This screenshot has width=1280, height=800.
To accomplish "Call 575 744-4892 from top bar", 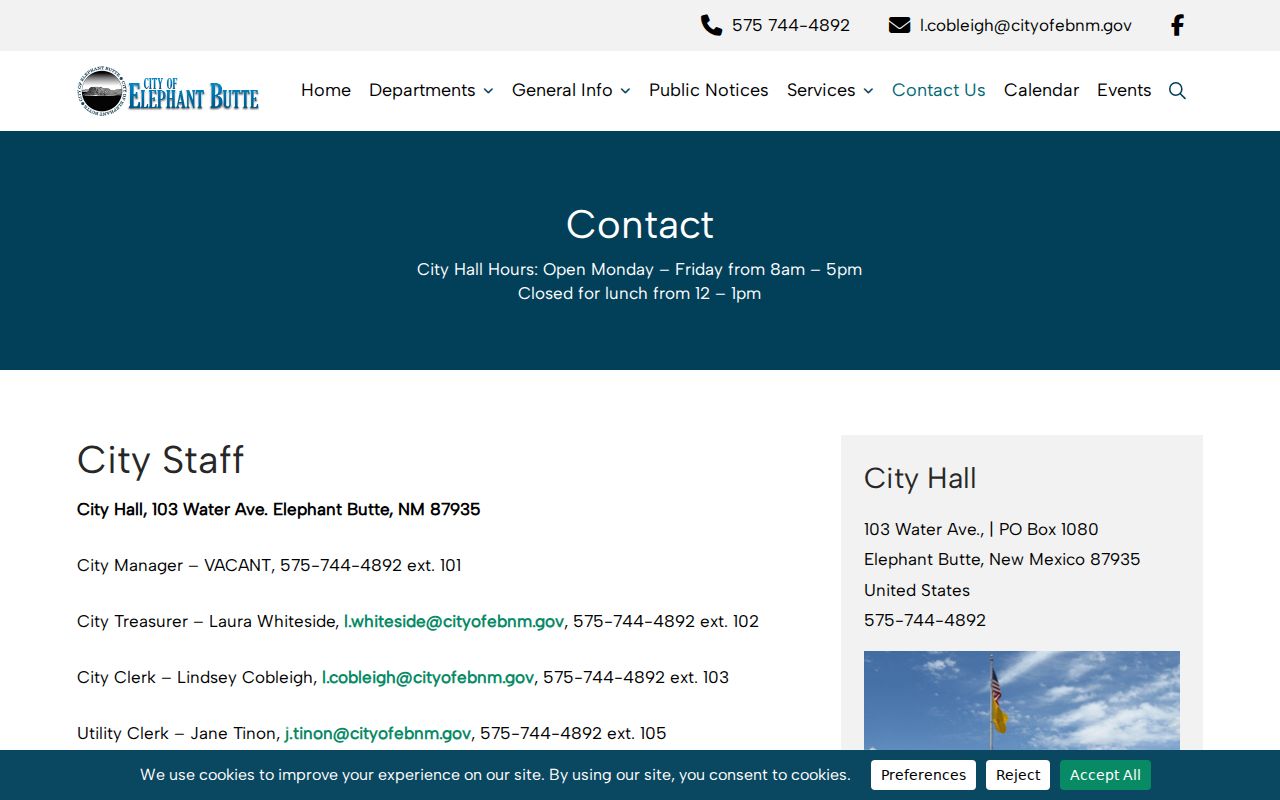I will [x=791, y=25].
